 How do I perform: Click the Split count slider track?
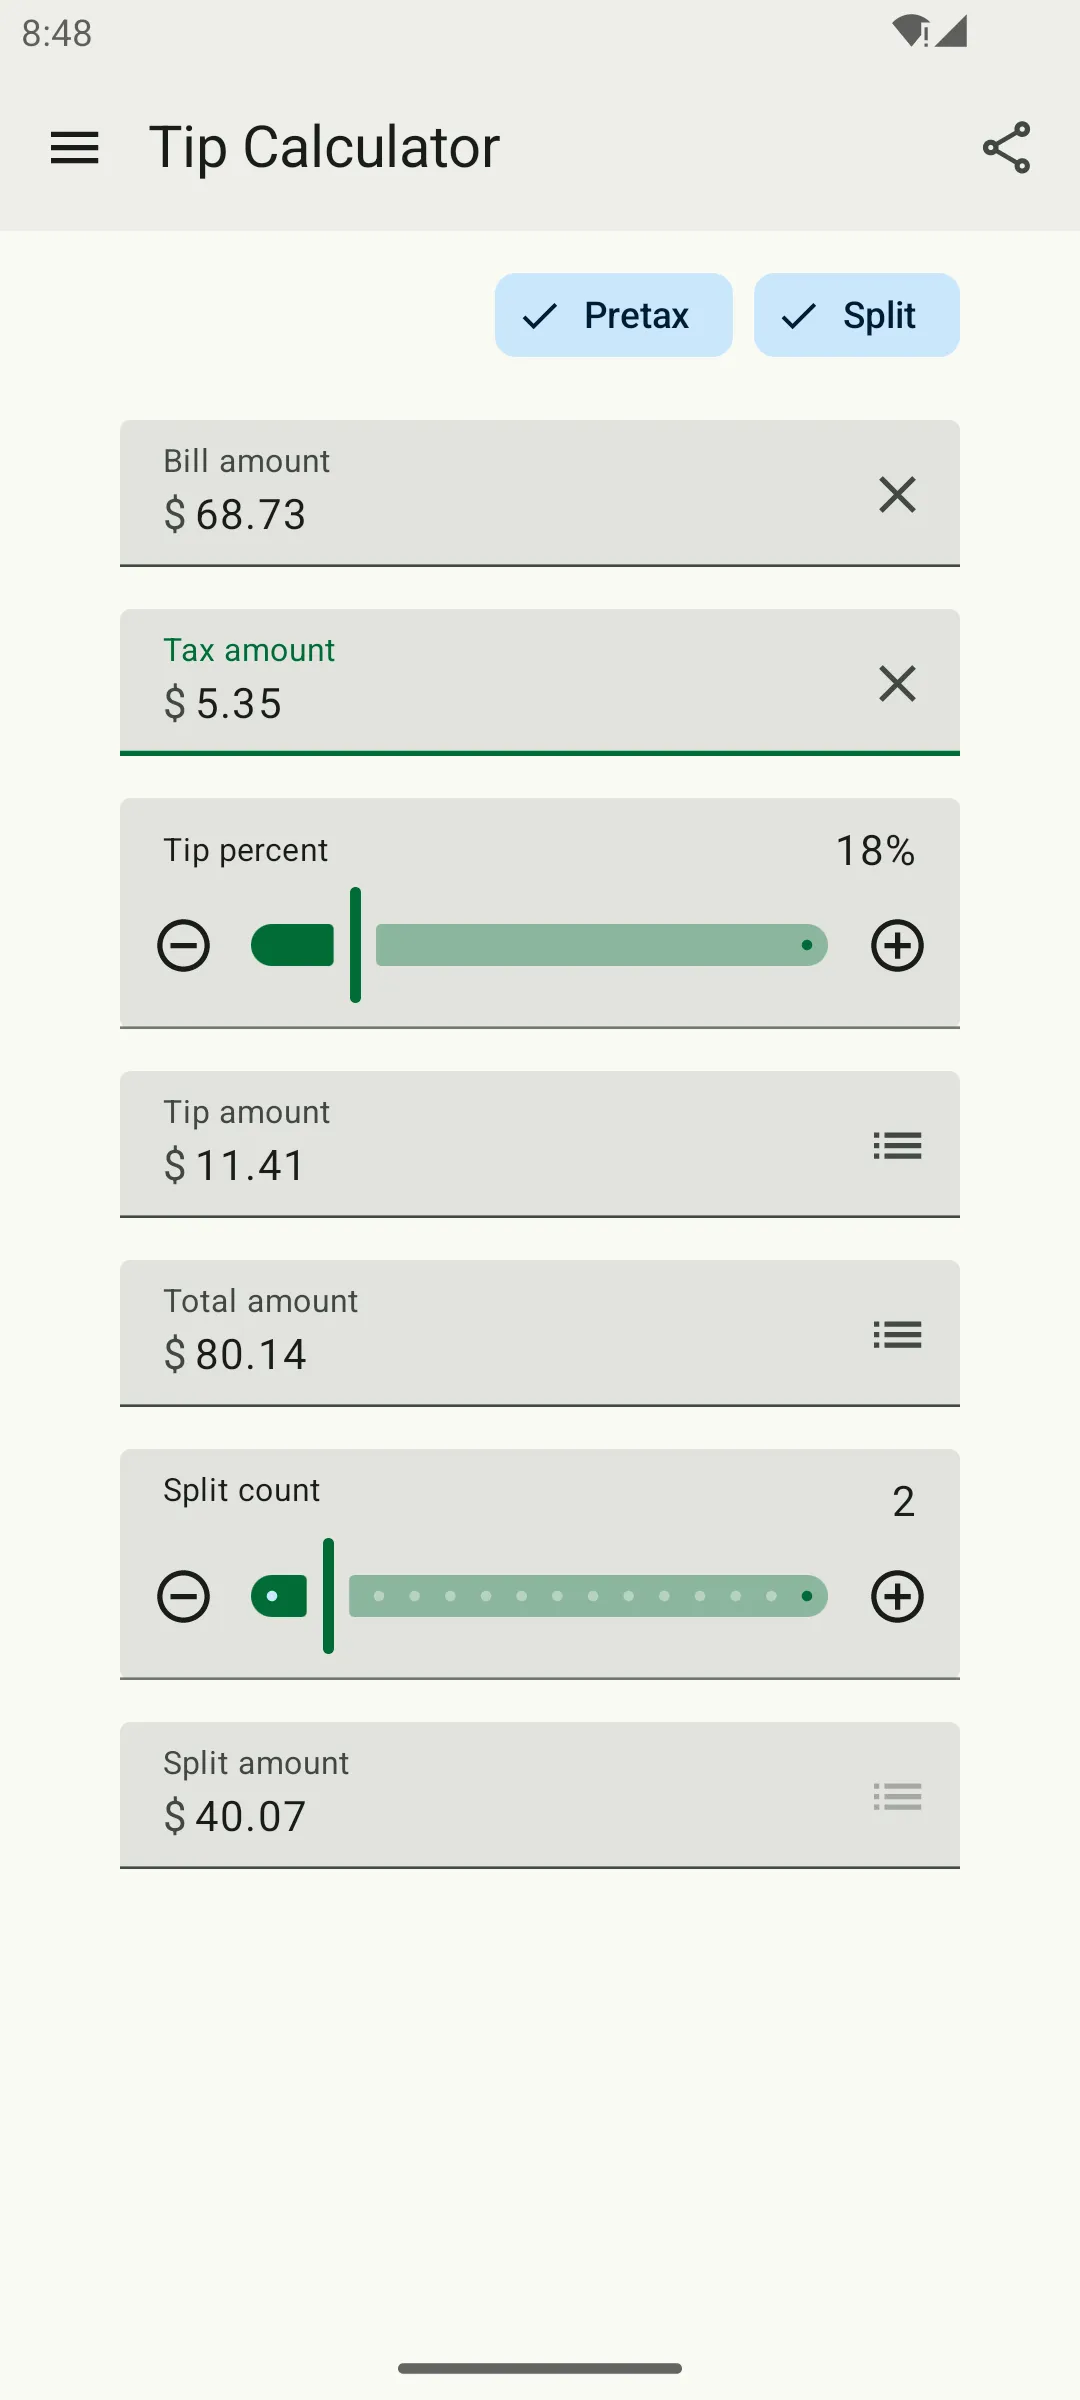540,1596
